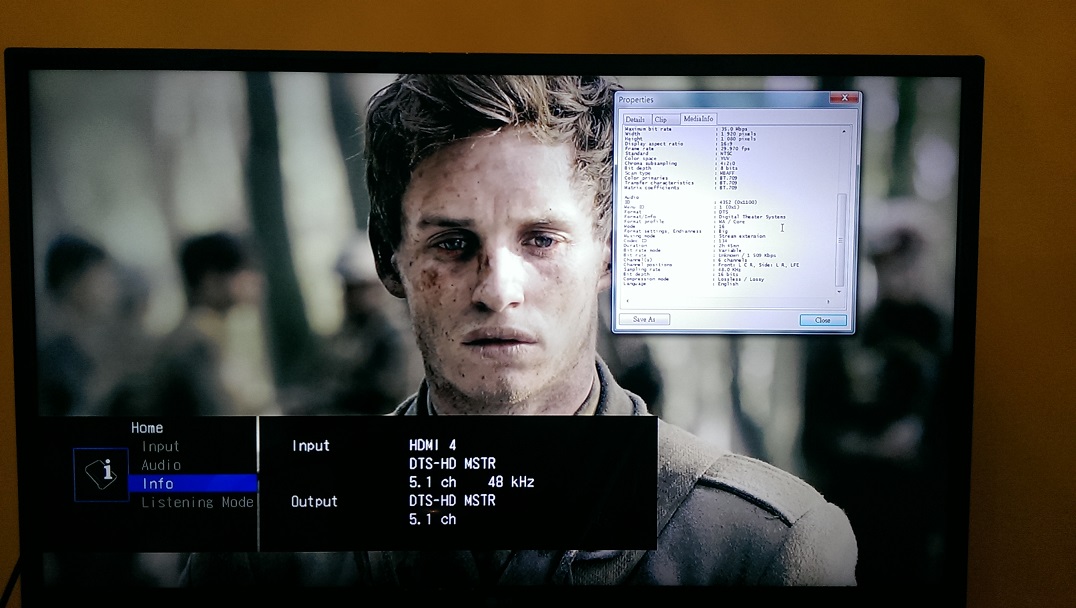Close the Properties dialog with the red X
Image resolution: width=1076 pixels, height=608 pixels.
click(x=843, y=98)
